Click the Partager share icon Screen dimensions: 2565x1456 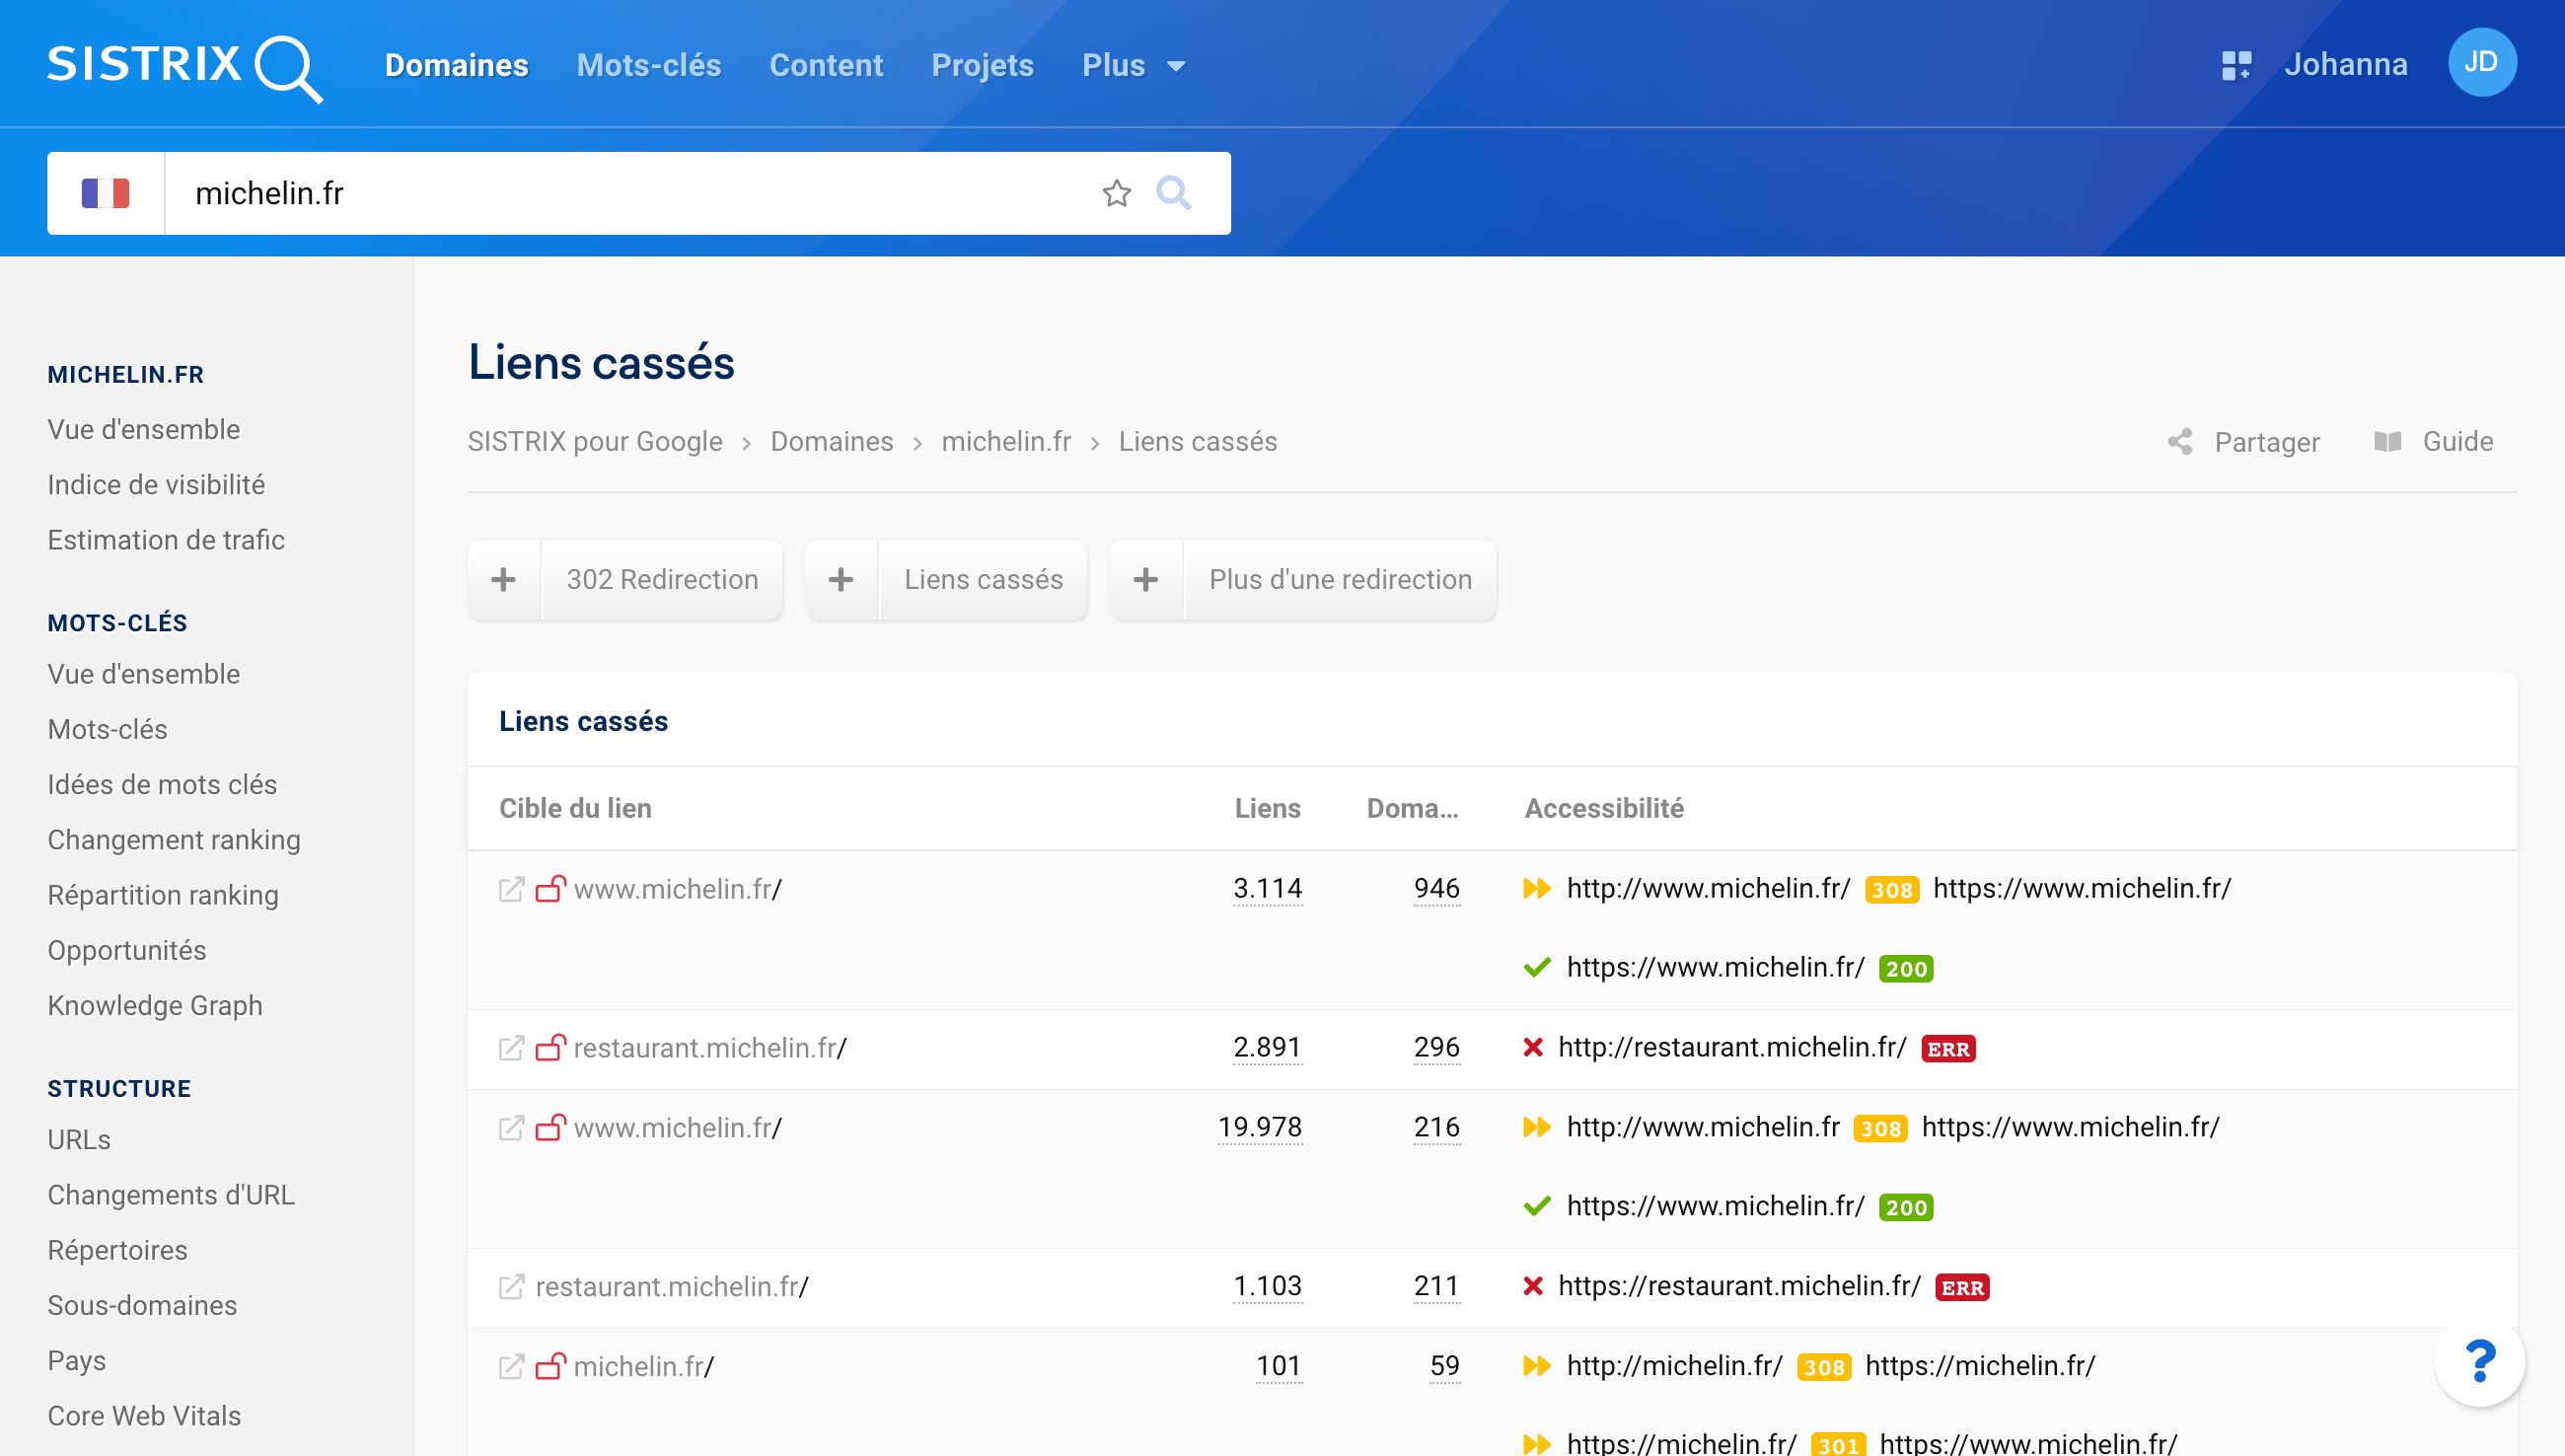tap(2180, 442)
